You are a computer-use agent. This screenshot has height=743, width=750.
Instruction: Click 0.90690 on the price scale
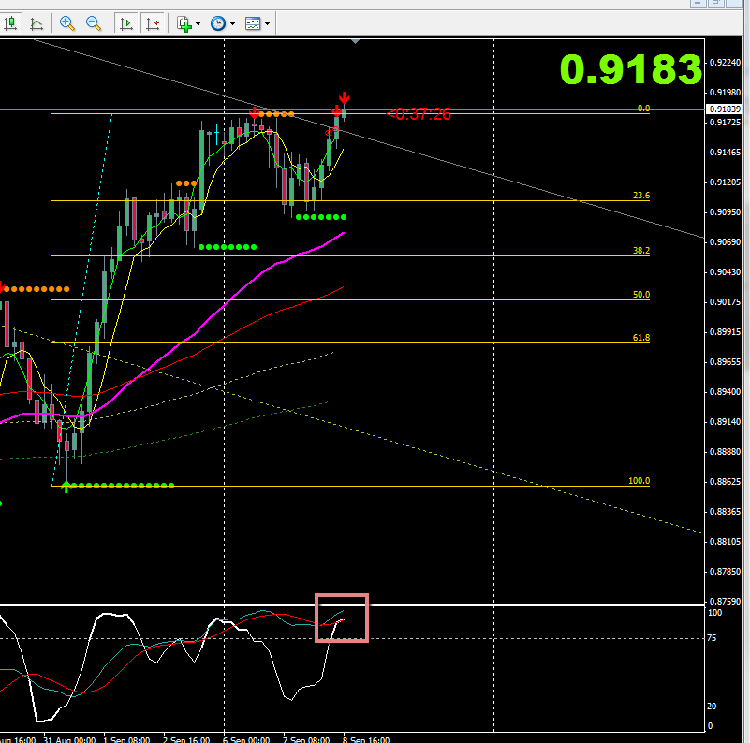click(725, 242)
